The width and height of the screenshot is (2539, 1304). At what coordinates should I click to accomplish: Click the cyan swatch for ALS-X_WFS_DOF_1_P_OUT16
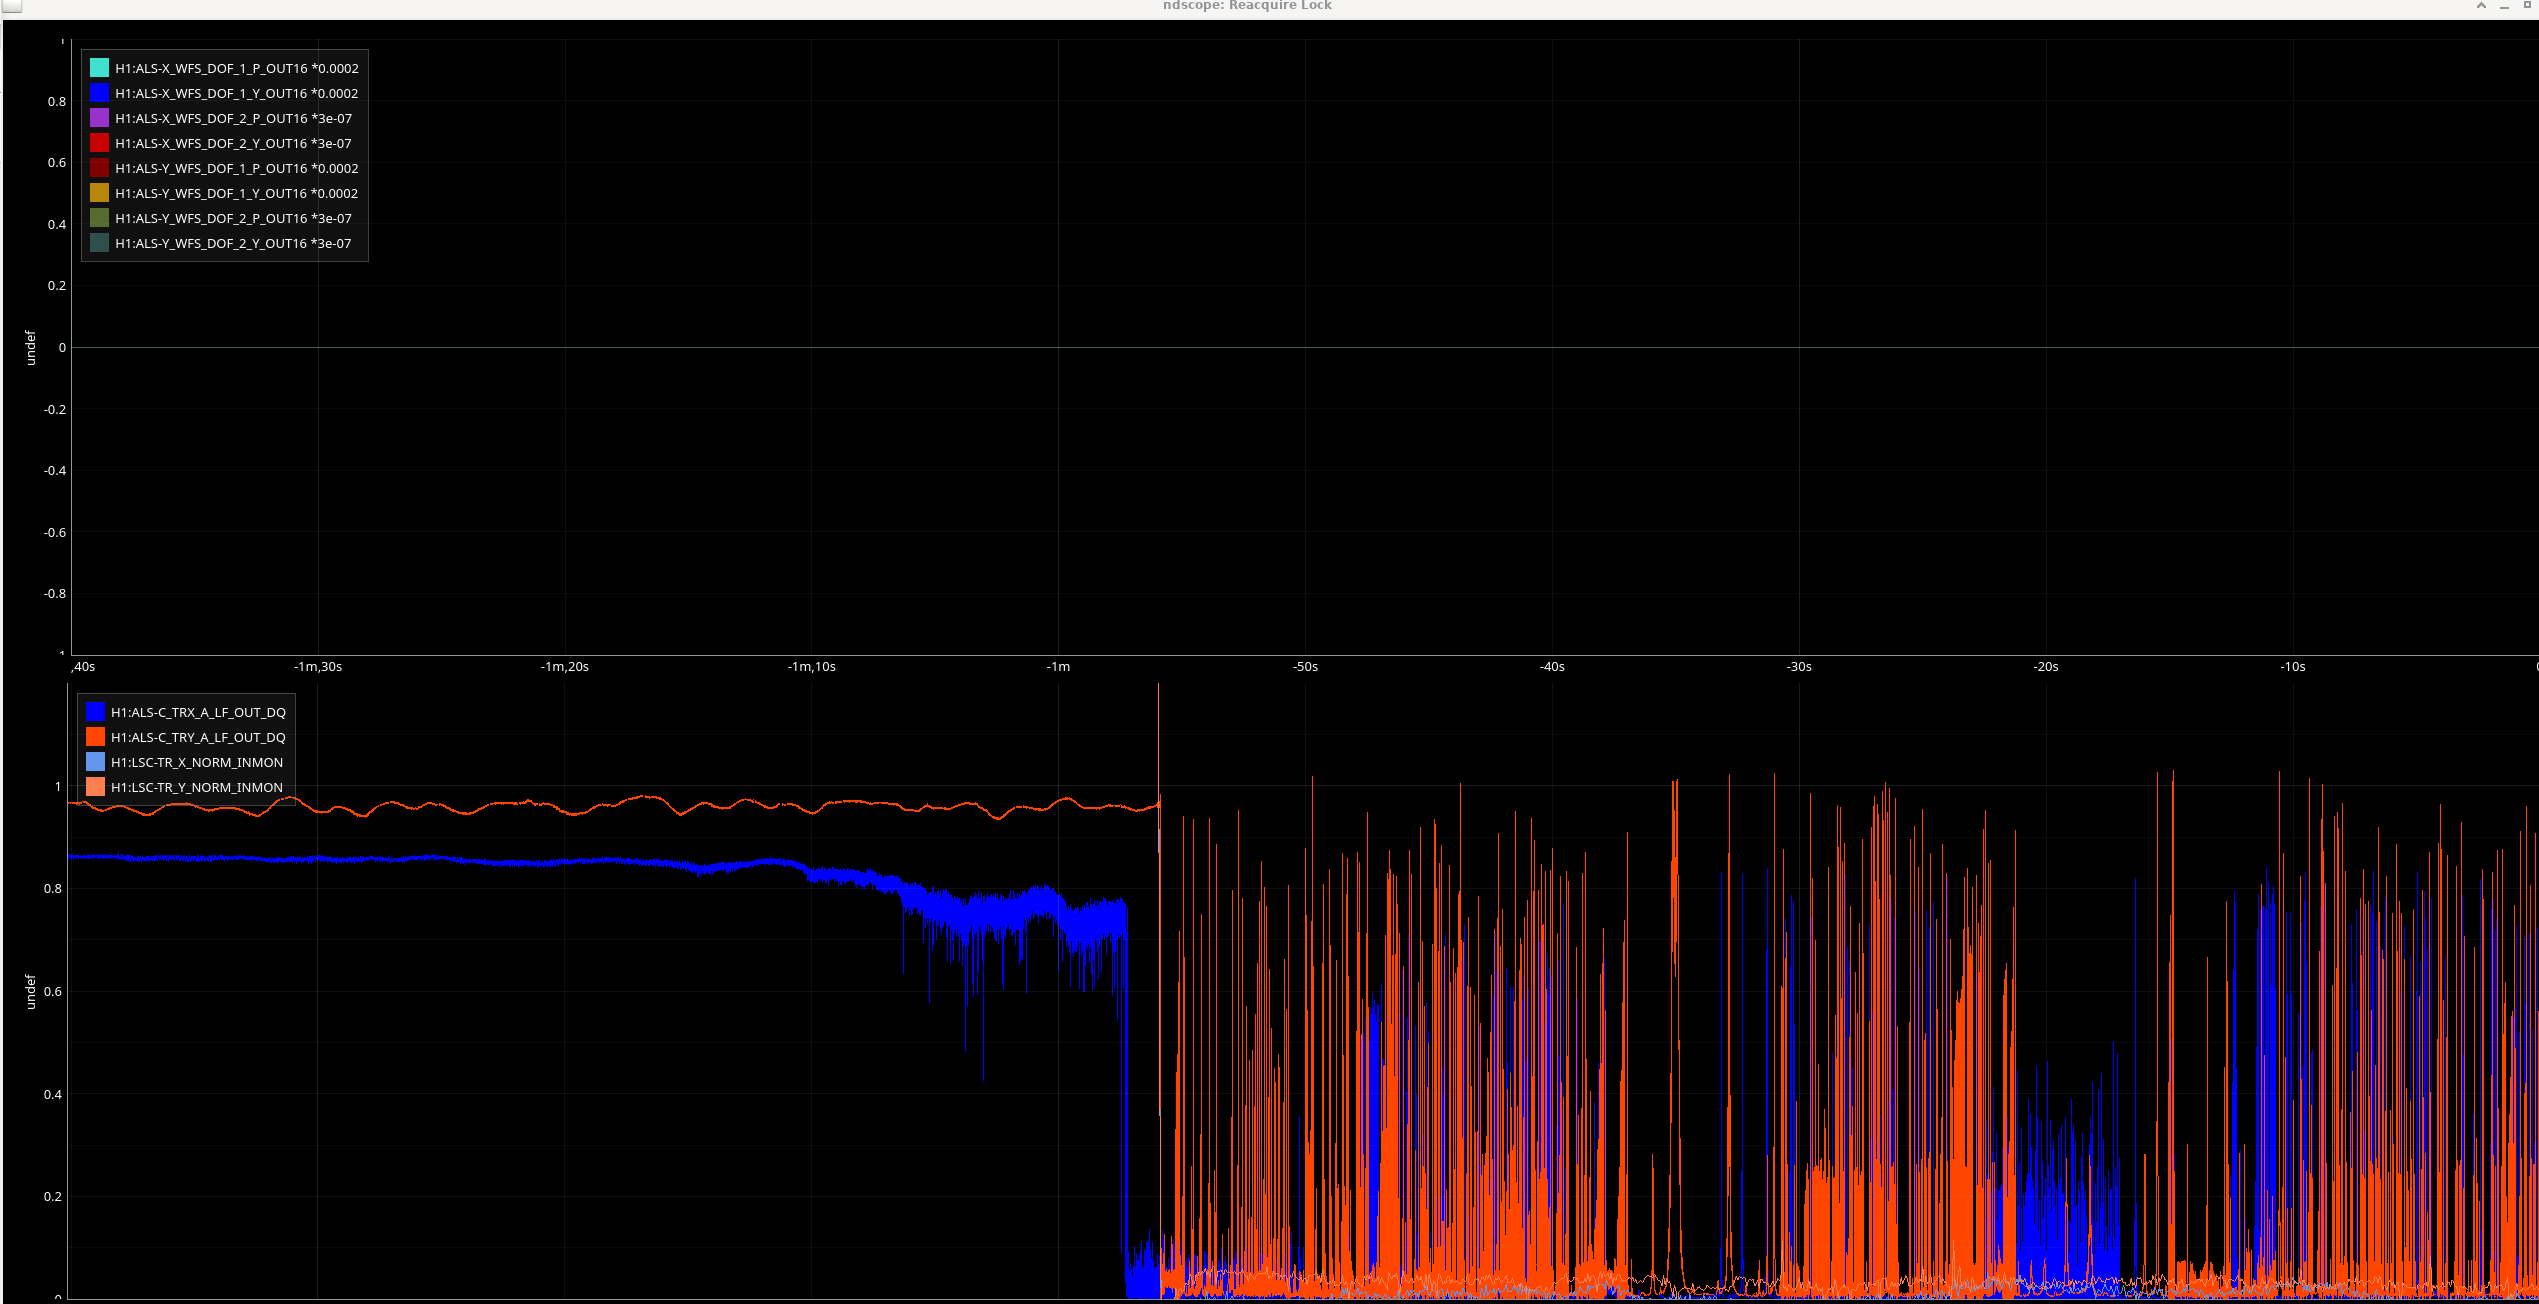[x=99, y=68]
